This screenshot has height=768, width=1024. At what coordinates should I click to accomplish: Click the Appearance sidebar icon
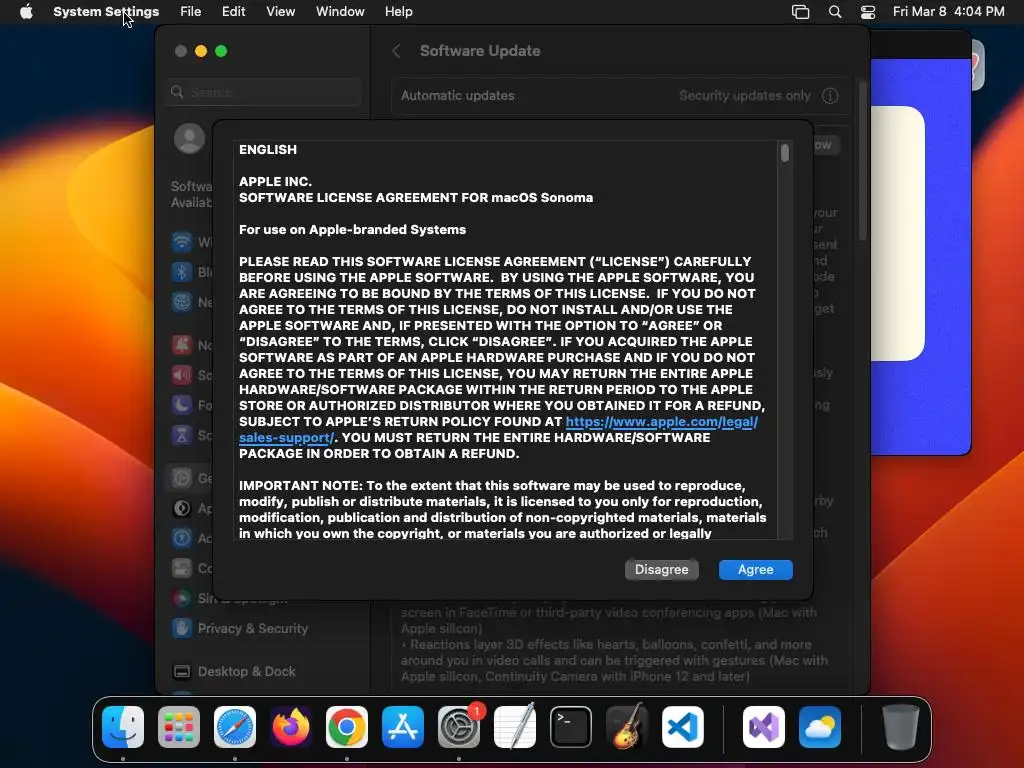(x=182, y=508)
